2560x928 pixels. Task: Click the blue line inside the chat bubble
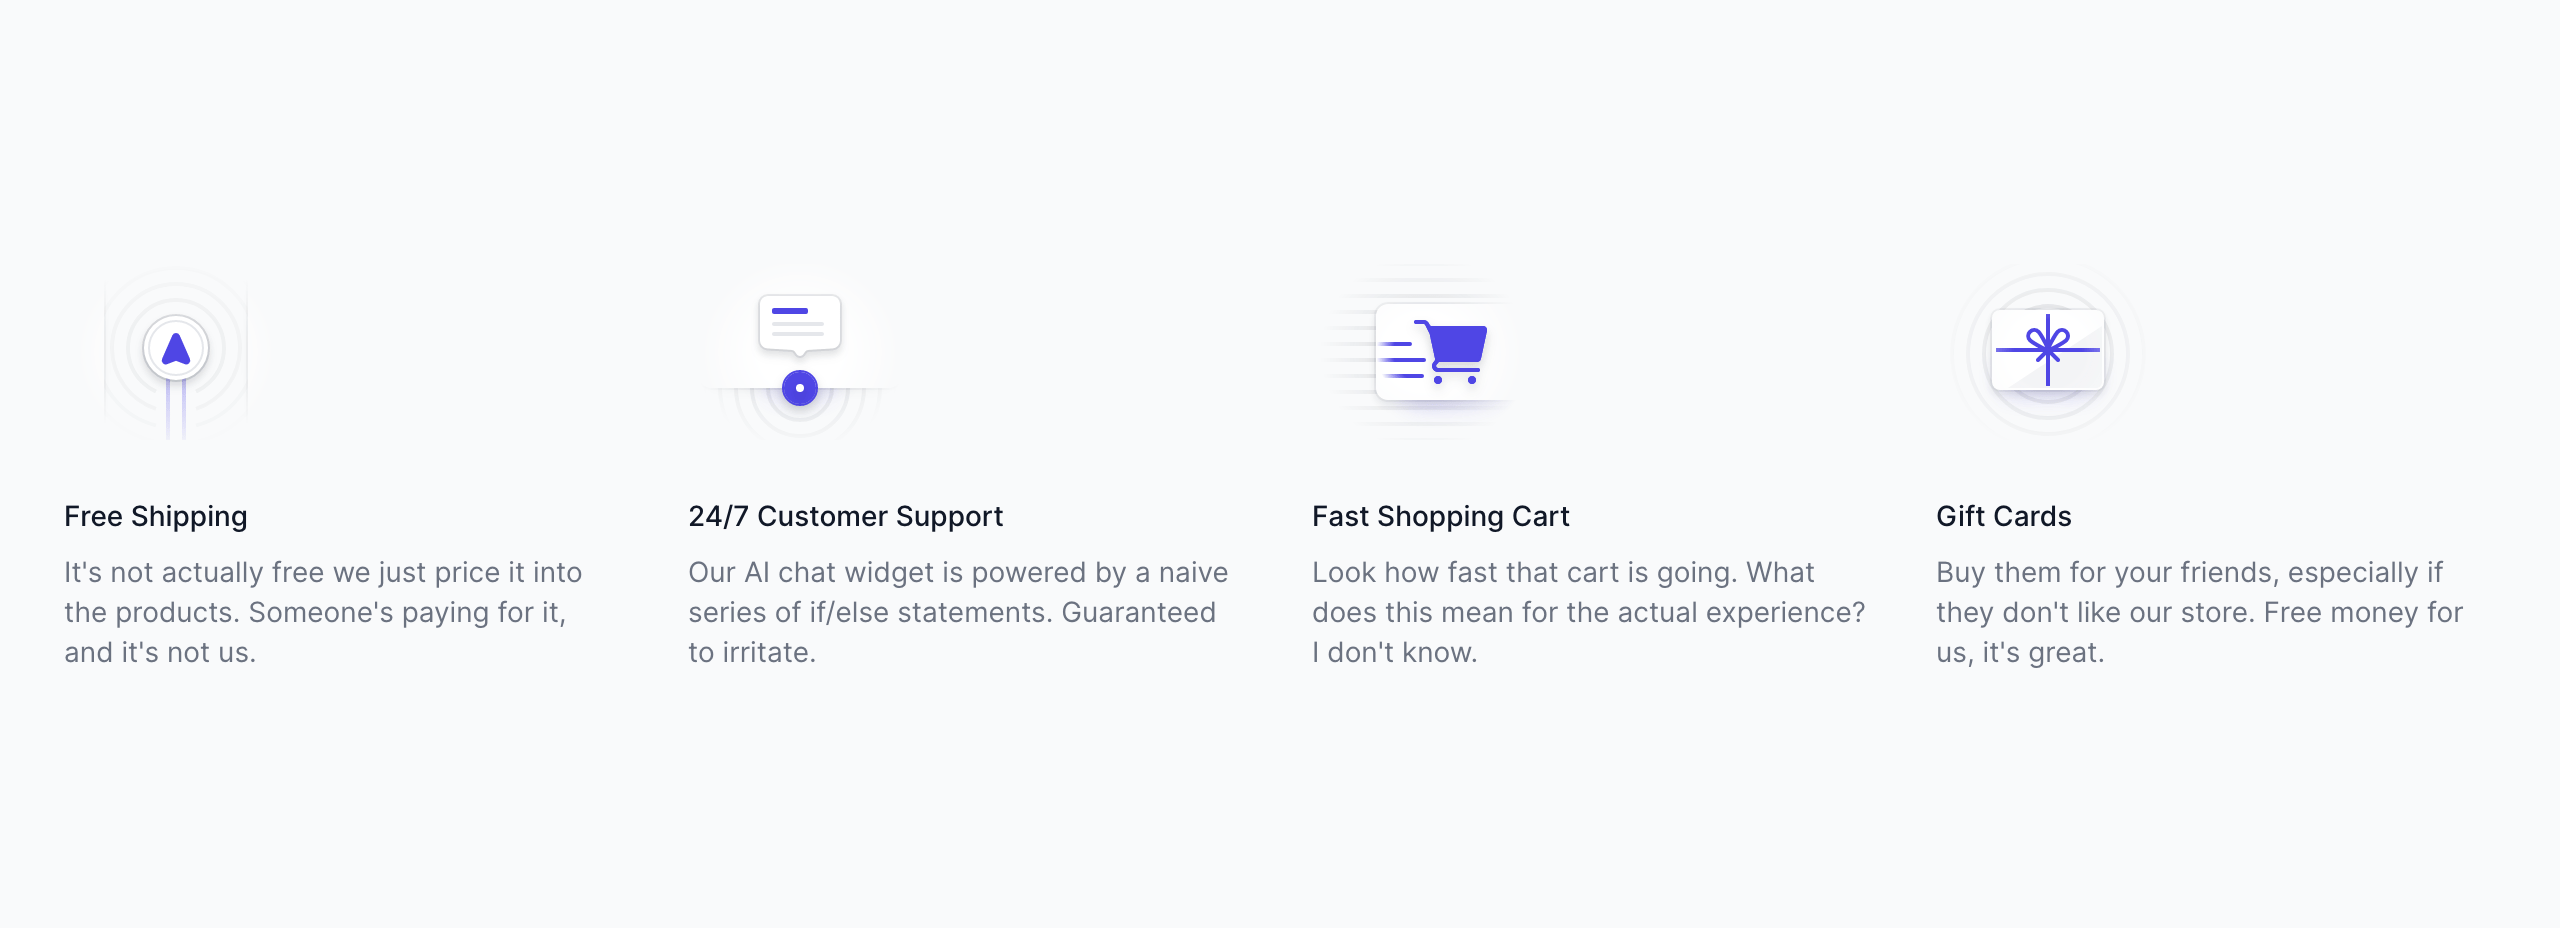pyautogui.click(x=790, y=311)
